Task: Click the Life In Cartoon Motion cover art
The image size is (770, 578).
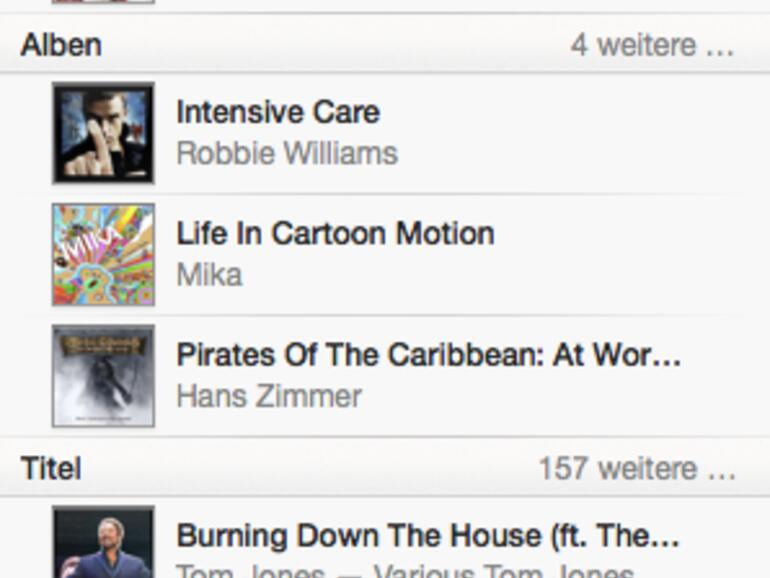Action: 103,254
